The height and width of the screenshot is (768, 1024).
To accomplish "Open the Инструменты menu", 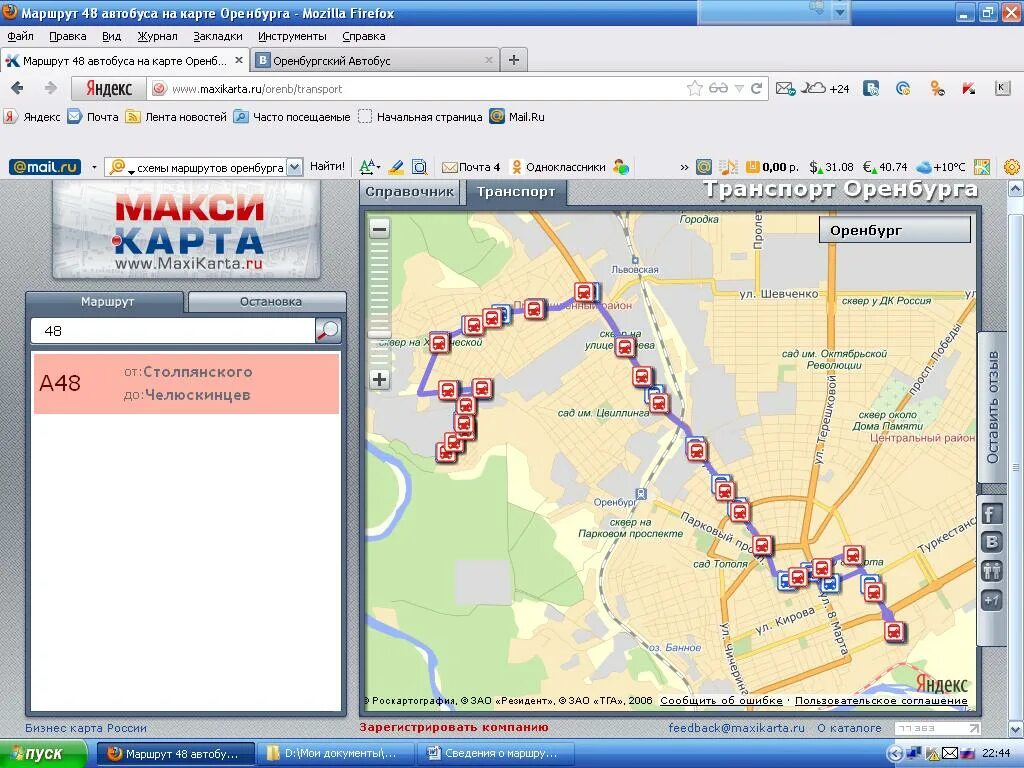I will point(292,36).
